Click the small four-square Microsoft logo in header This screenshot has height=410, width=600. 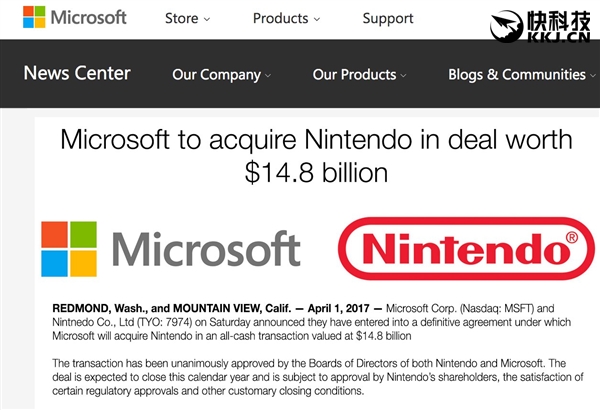click(x=35, y=18)
